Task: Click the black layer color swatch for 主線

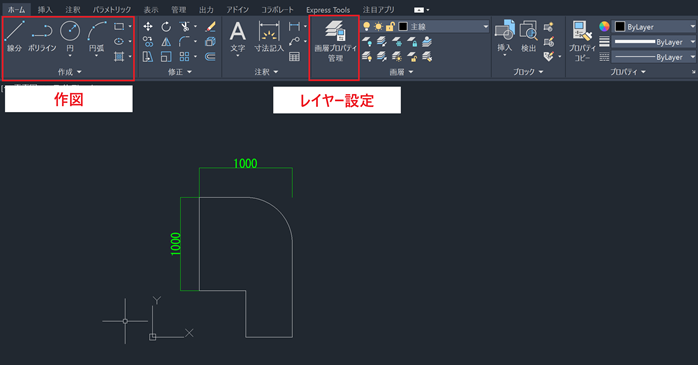Action: 403,27
